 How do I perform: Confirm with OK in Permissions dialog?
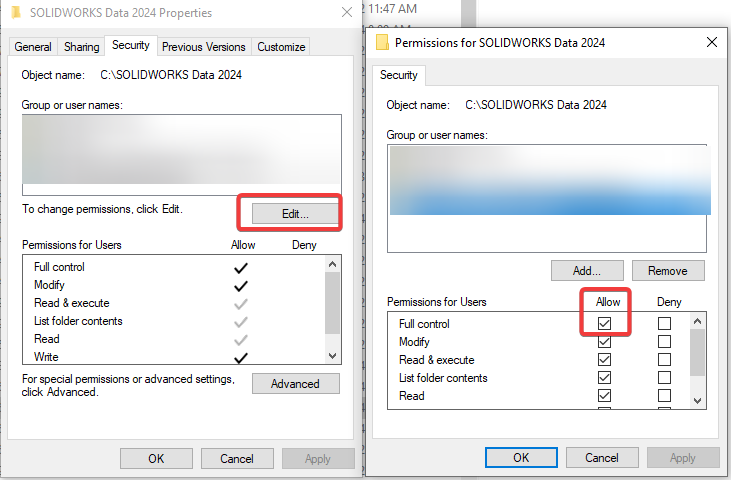[x=521, y=458]
